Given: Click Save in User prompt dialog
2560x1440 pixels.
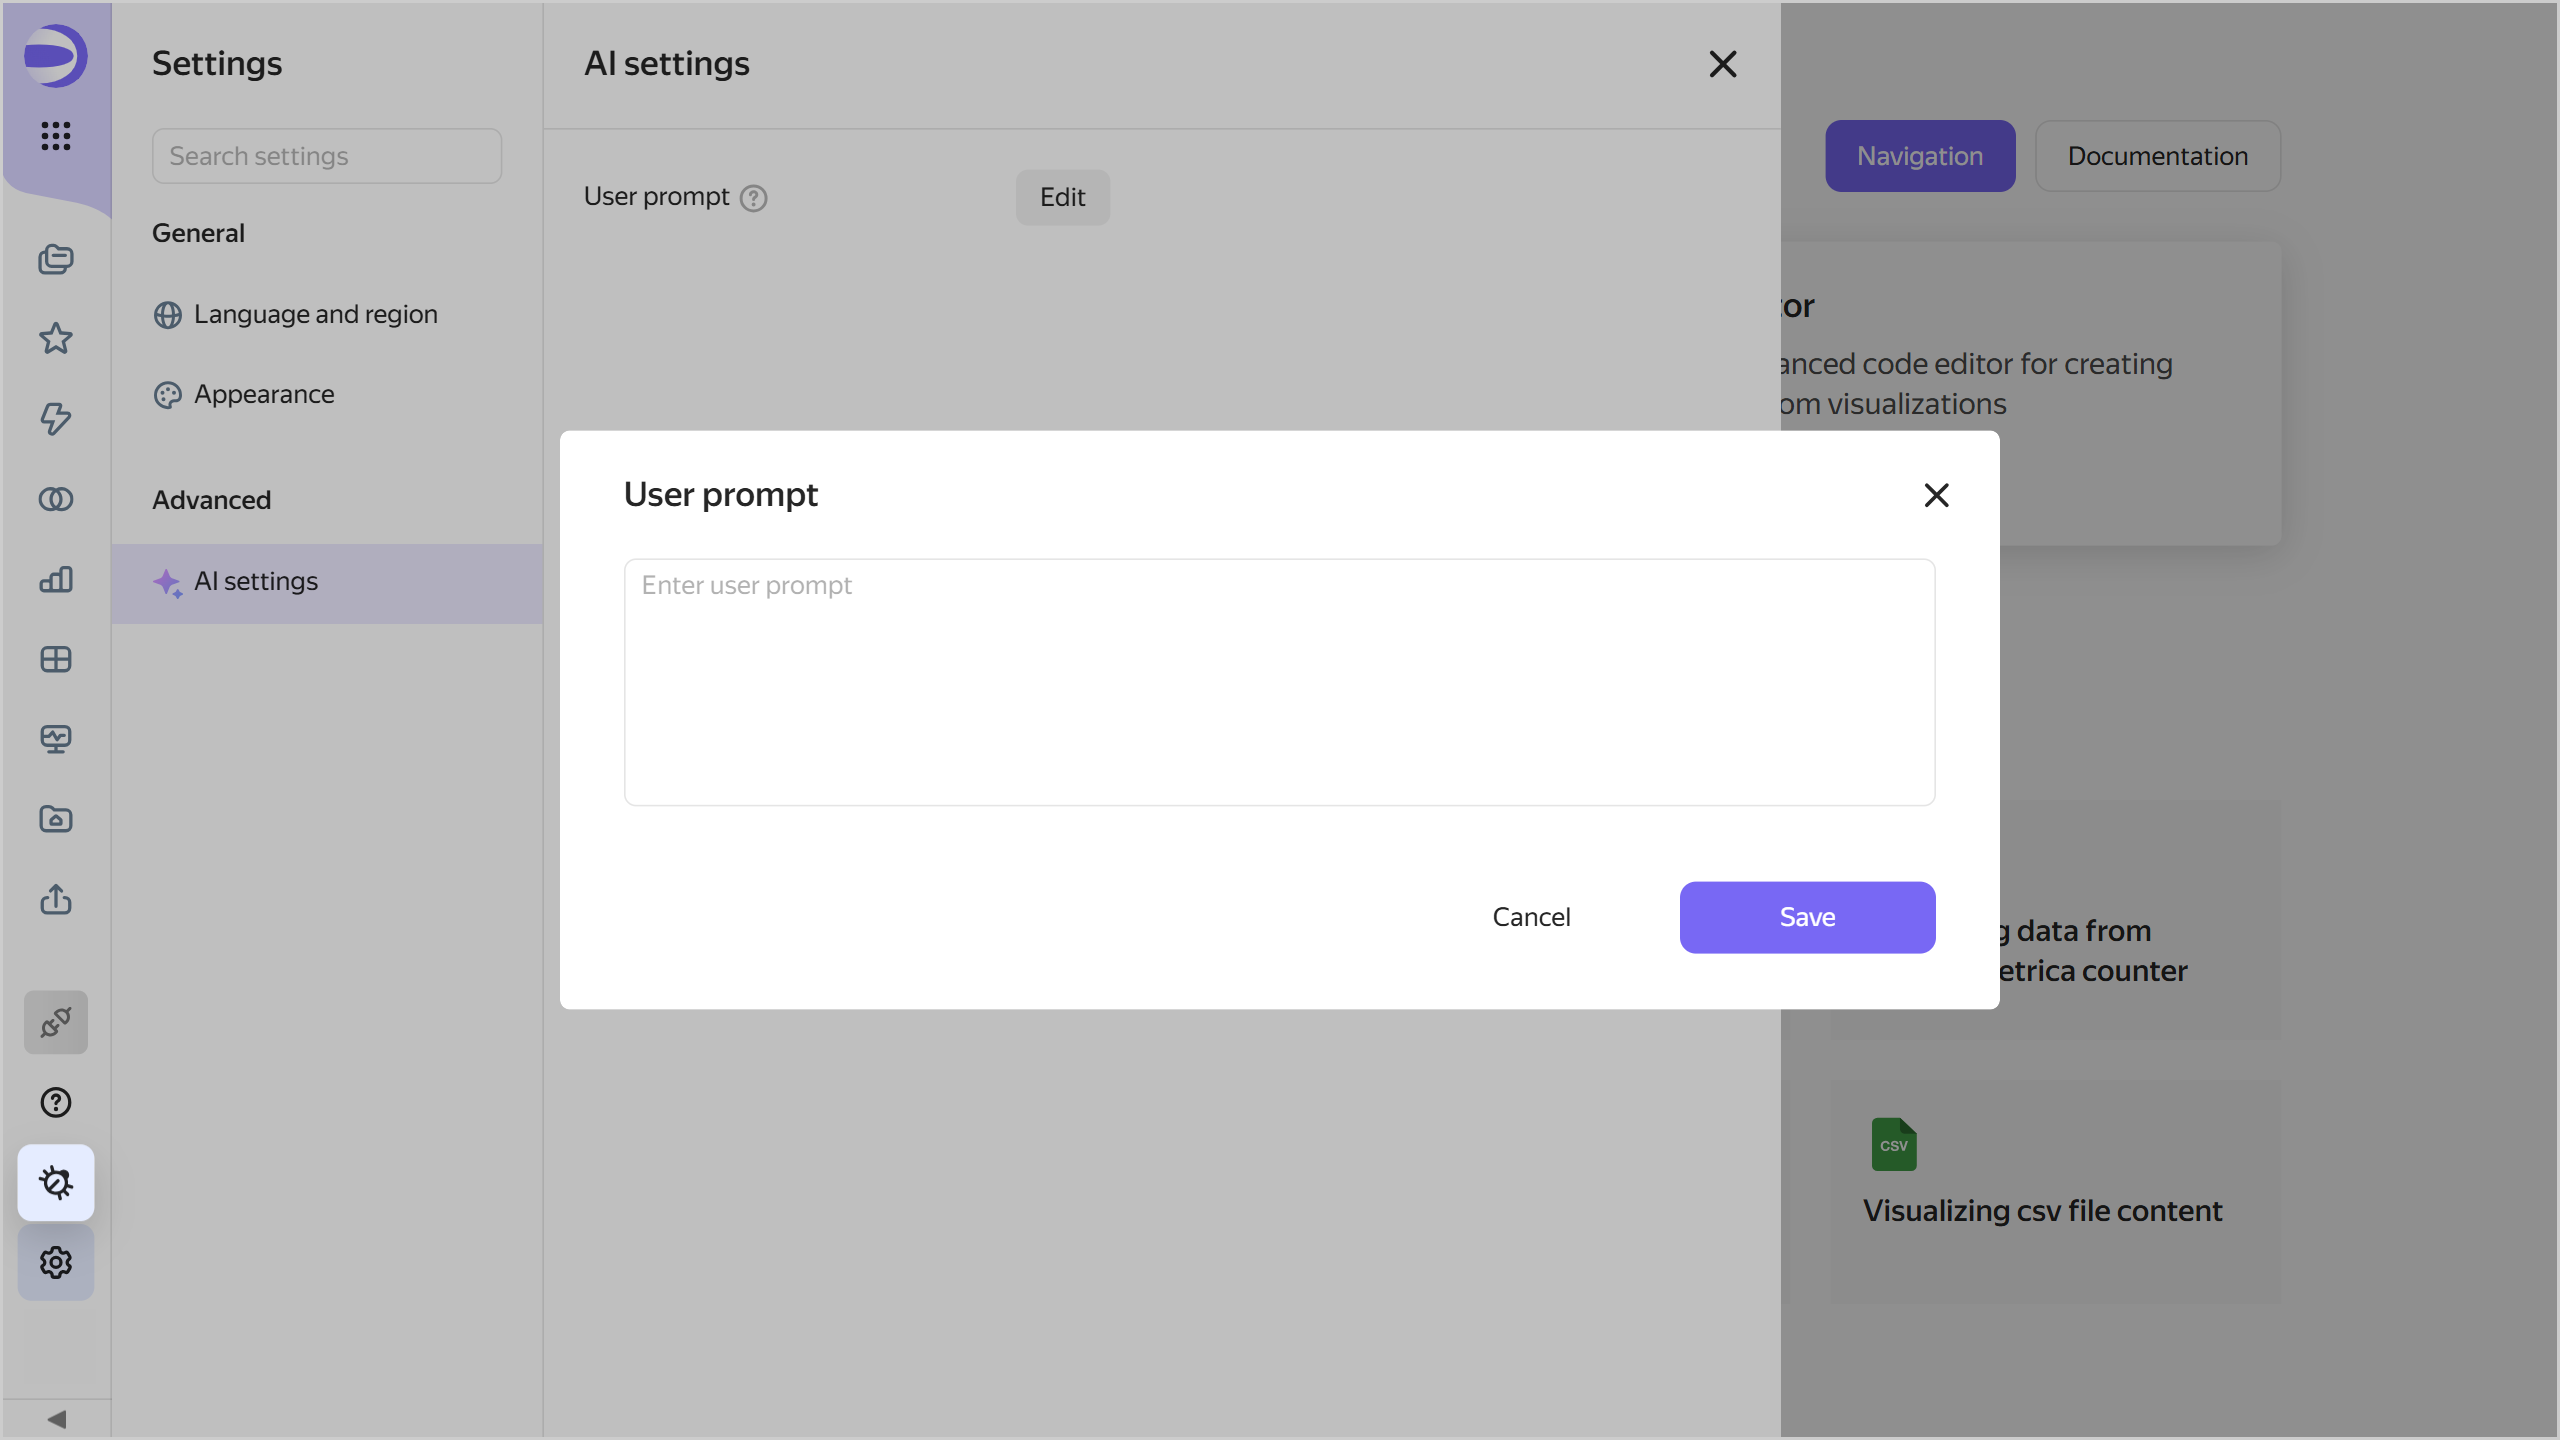Looking at the screenshot, I should click(x=1806, y=917).
